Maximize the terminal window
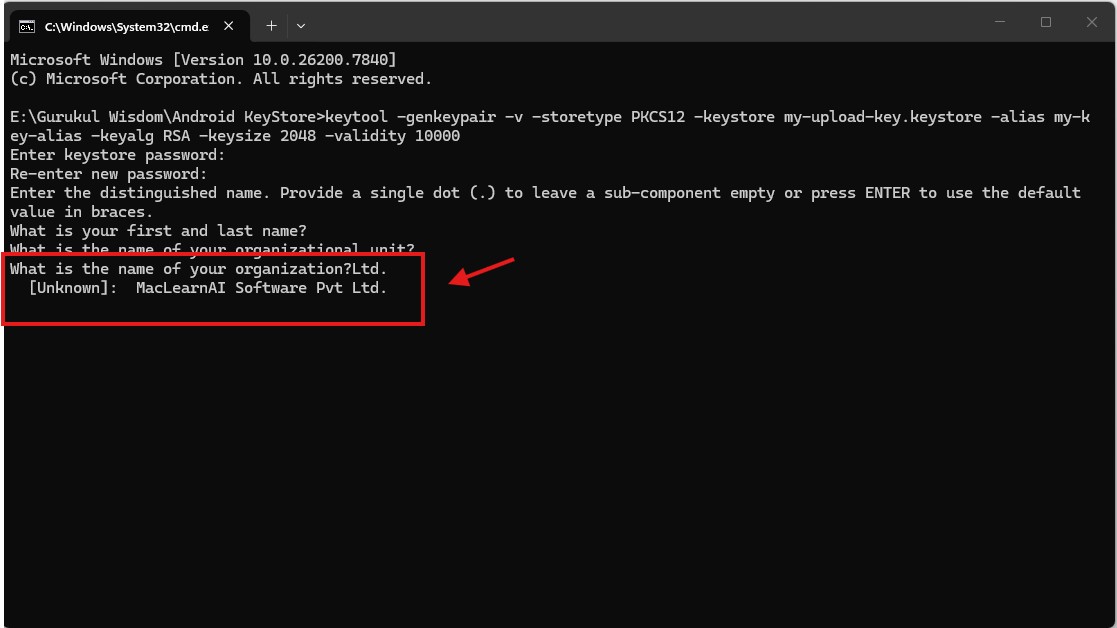This screenshot has width=1117, height=628. click(1045, 22)
